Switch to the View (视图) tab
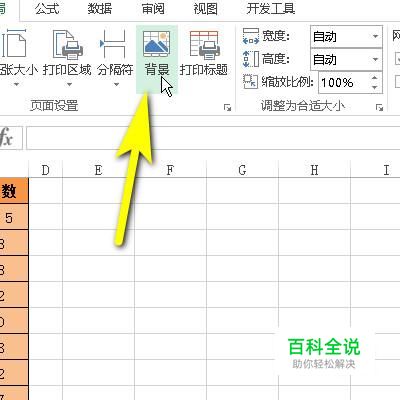The height and width of the screenshot is (400, 400). pos(206,9)
